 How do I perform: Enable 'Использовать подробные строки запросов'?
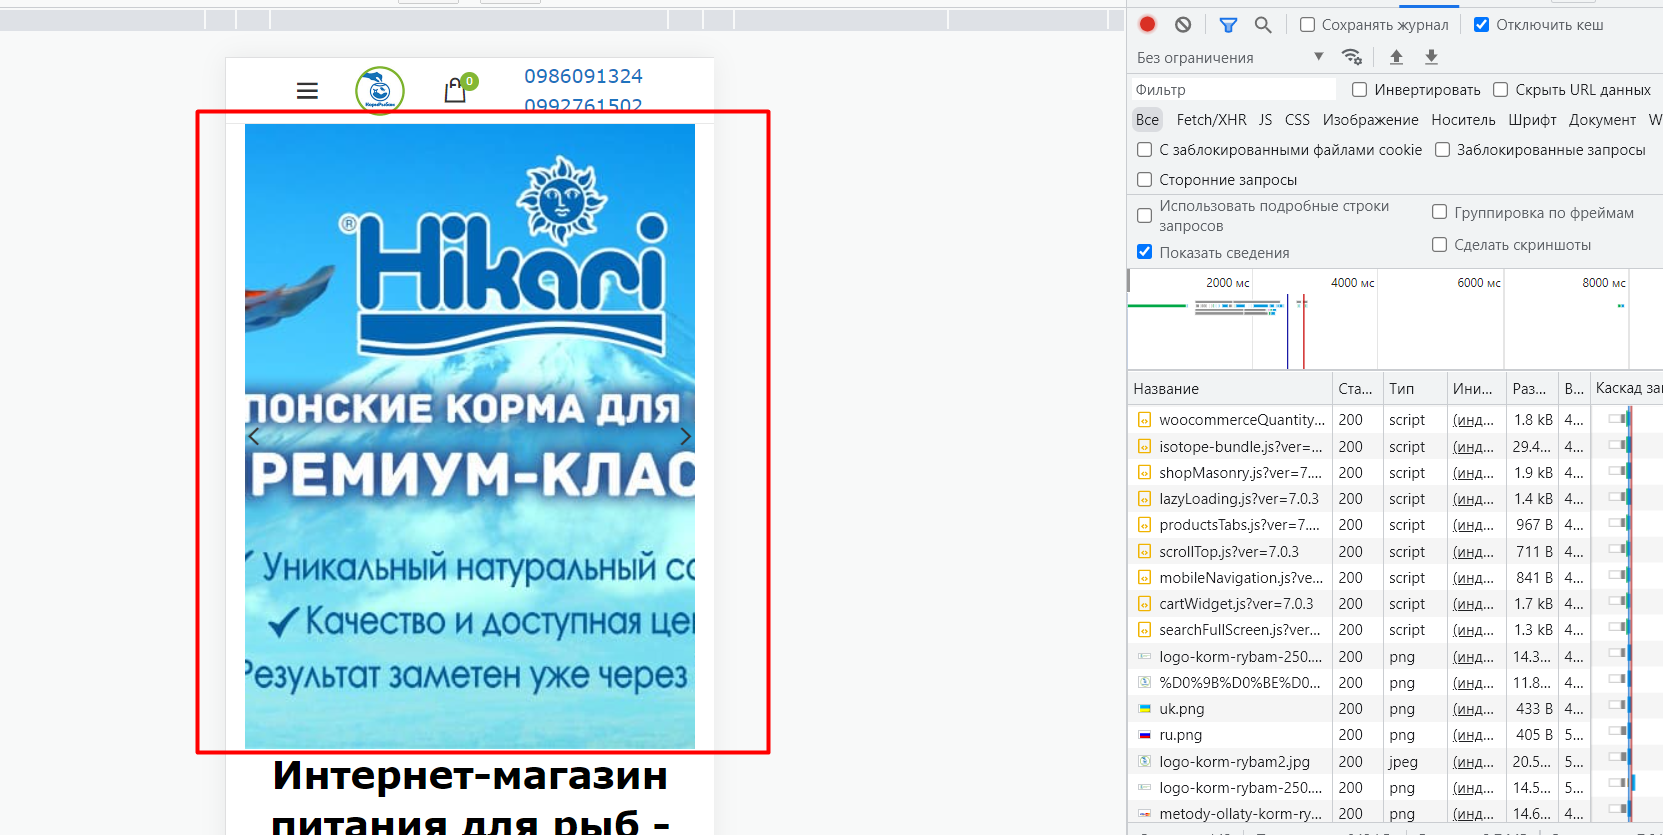pyautogui.click(x=1145, y=216)
